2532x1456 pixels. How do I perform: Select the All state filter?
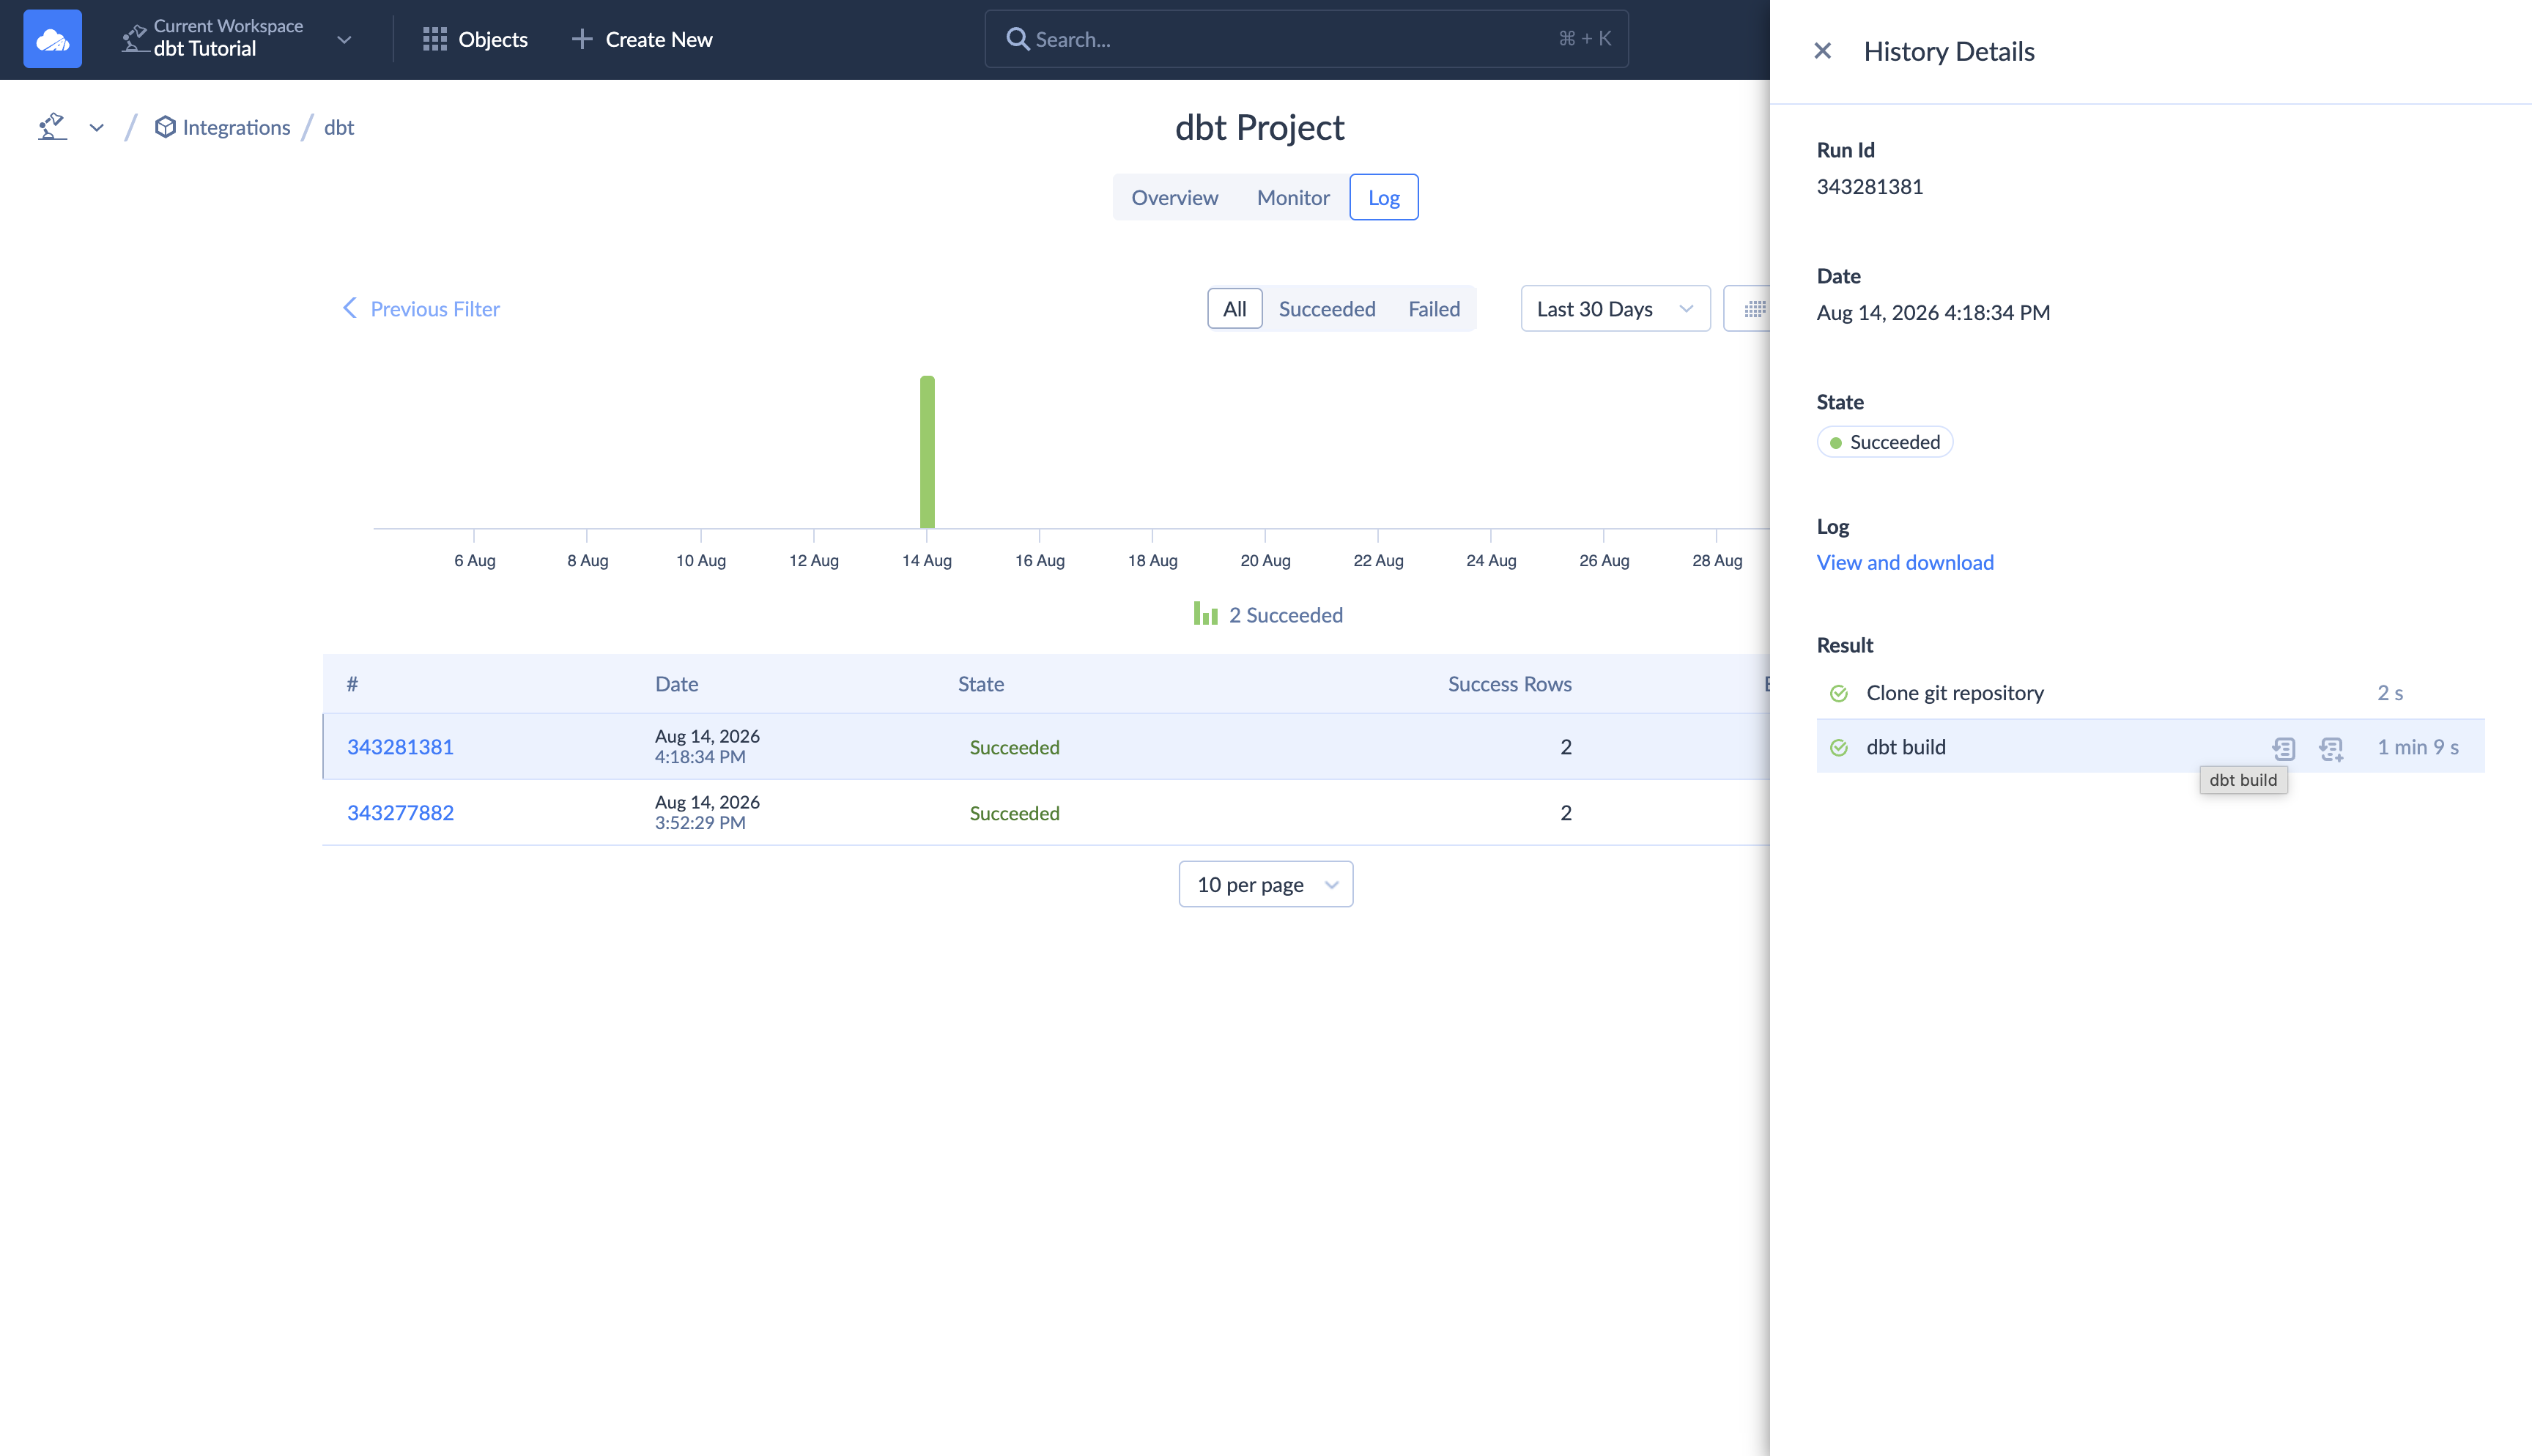click(x=1234, y=309)
